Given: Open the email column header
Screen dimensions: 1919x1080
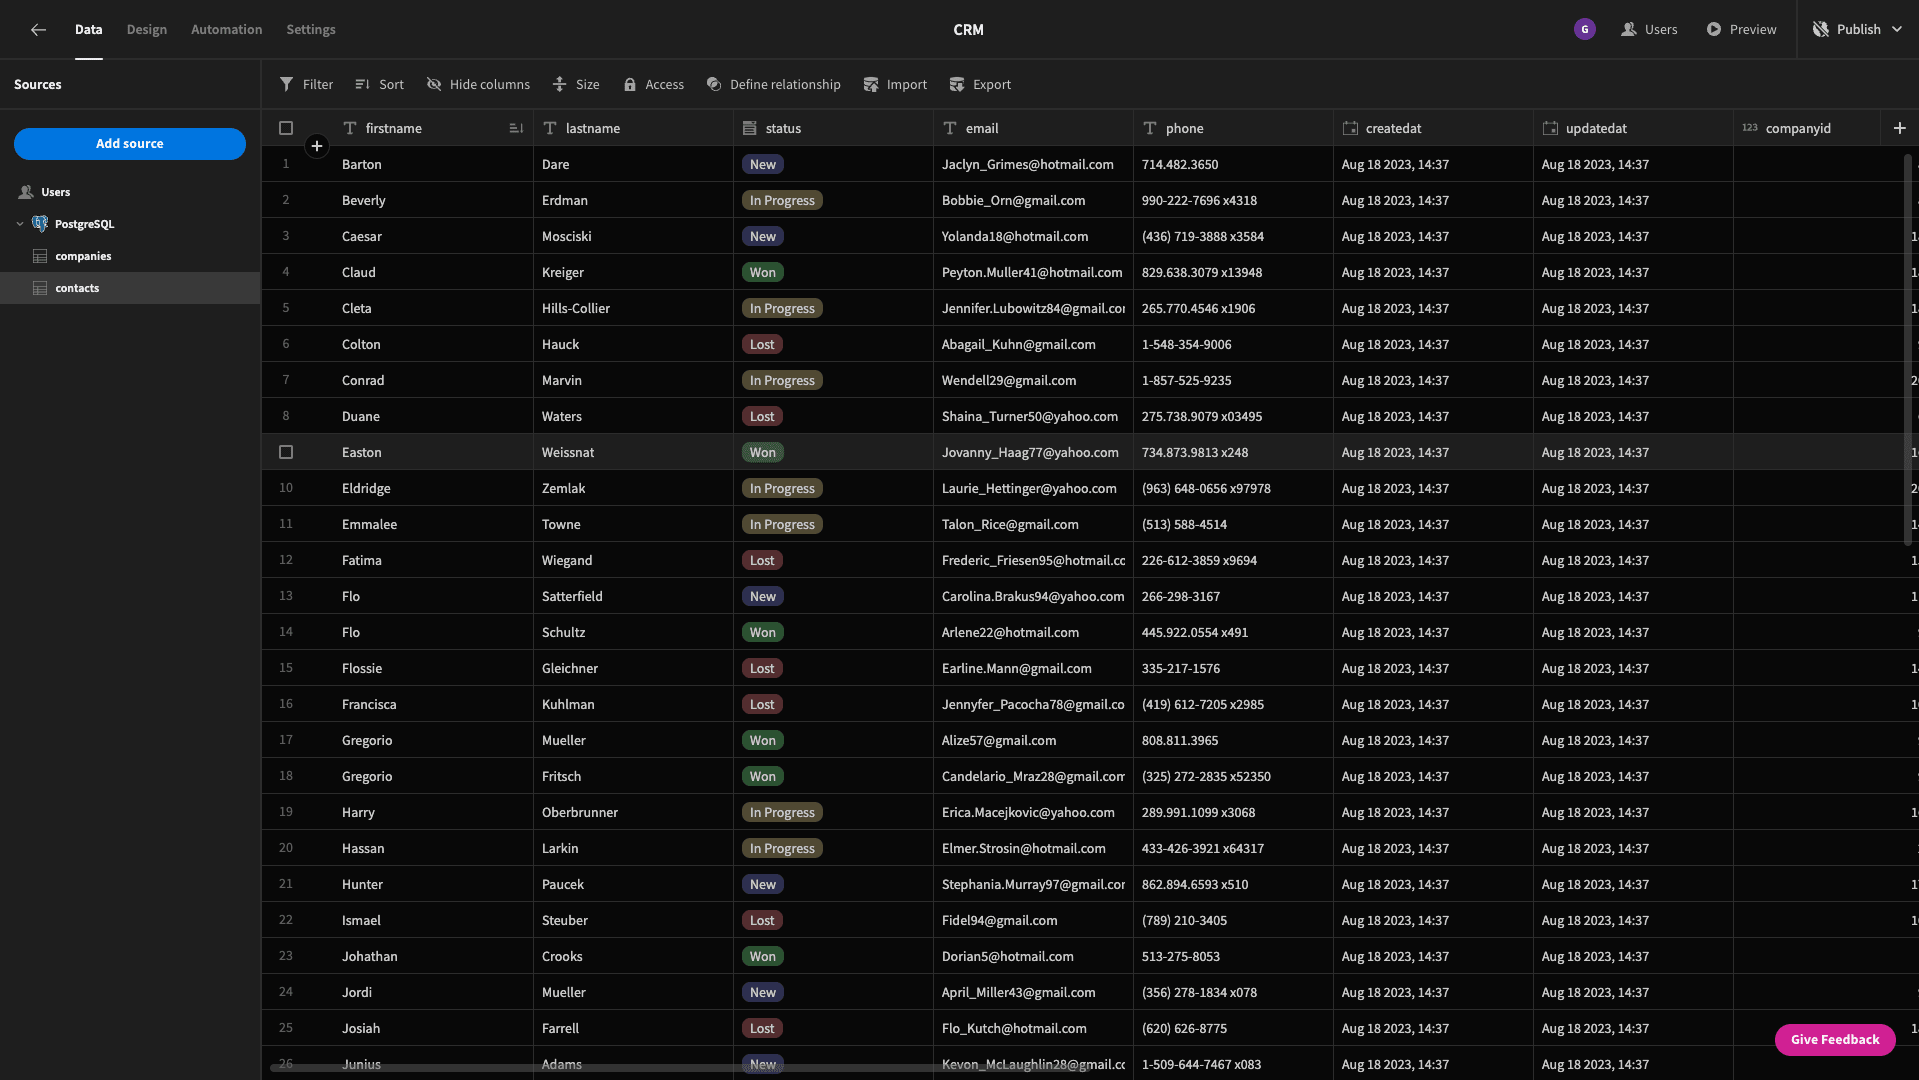Looking at the screenshot, I should (1033, 128).
